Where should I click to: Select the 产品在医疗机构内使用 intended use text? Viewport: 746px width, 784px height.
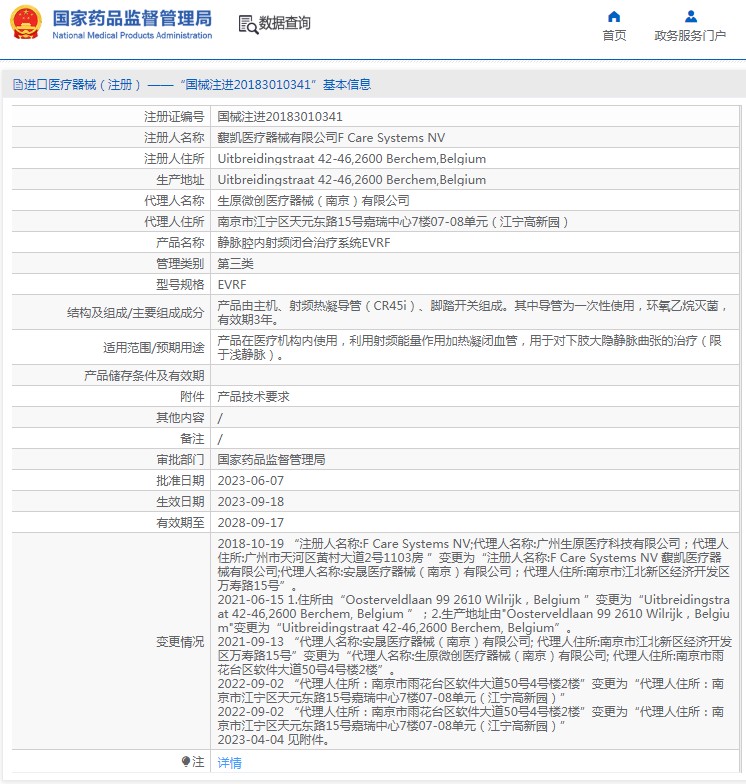470,347
